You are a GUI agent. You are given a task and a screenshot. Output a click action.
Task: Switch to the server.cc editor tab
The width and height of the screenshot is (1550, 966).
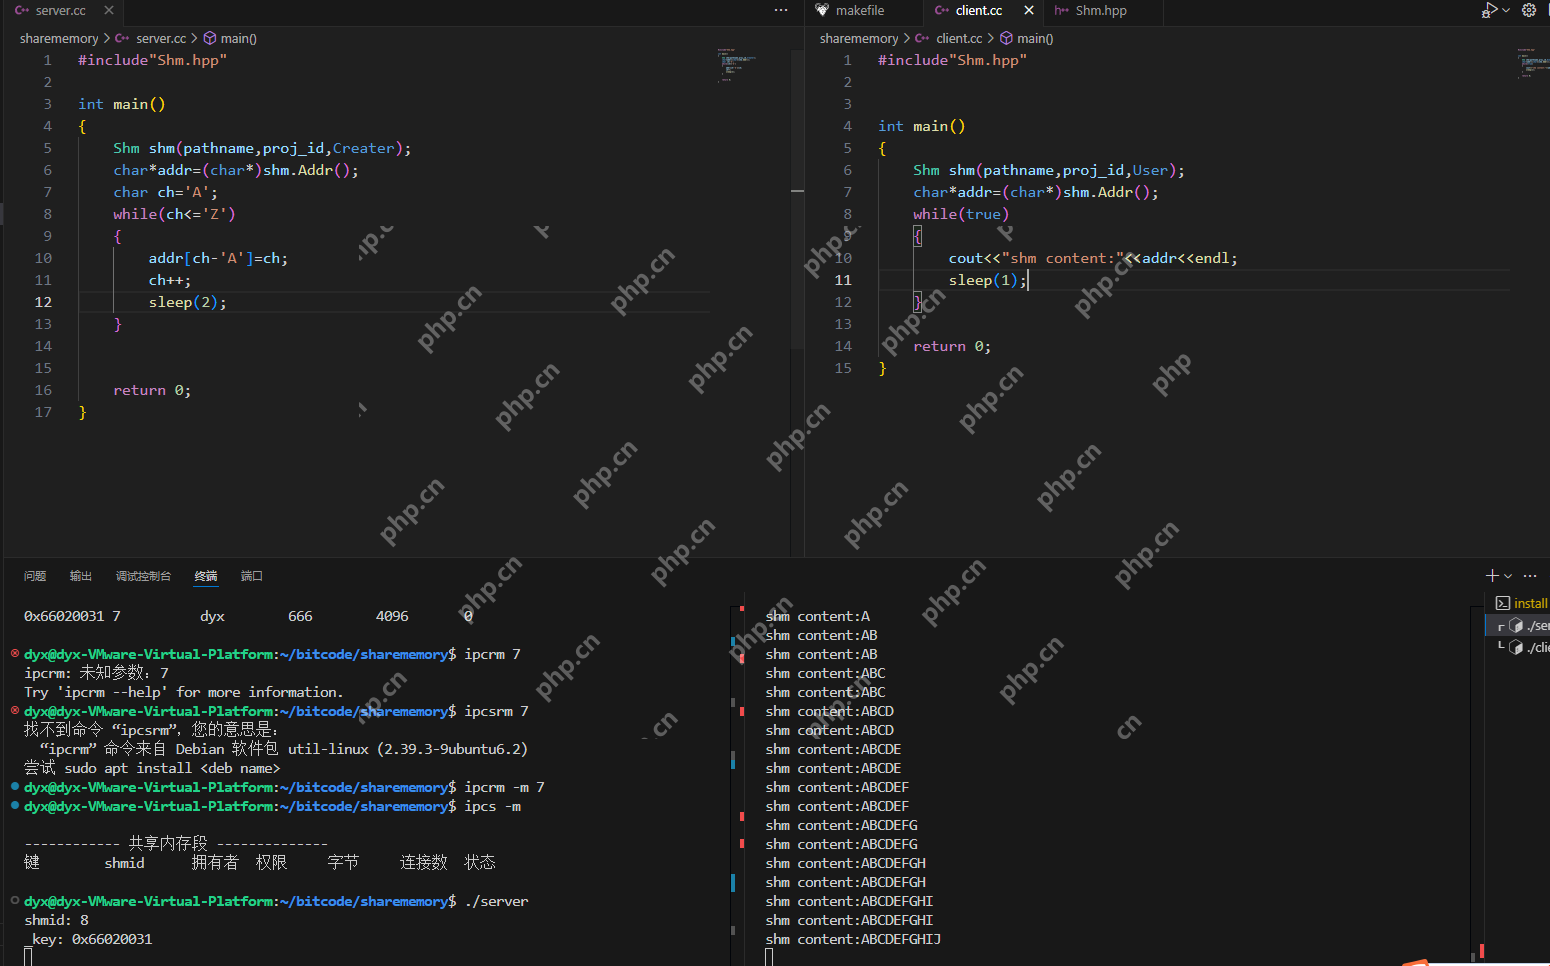pyautogui.click(x=60, y=11)
